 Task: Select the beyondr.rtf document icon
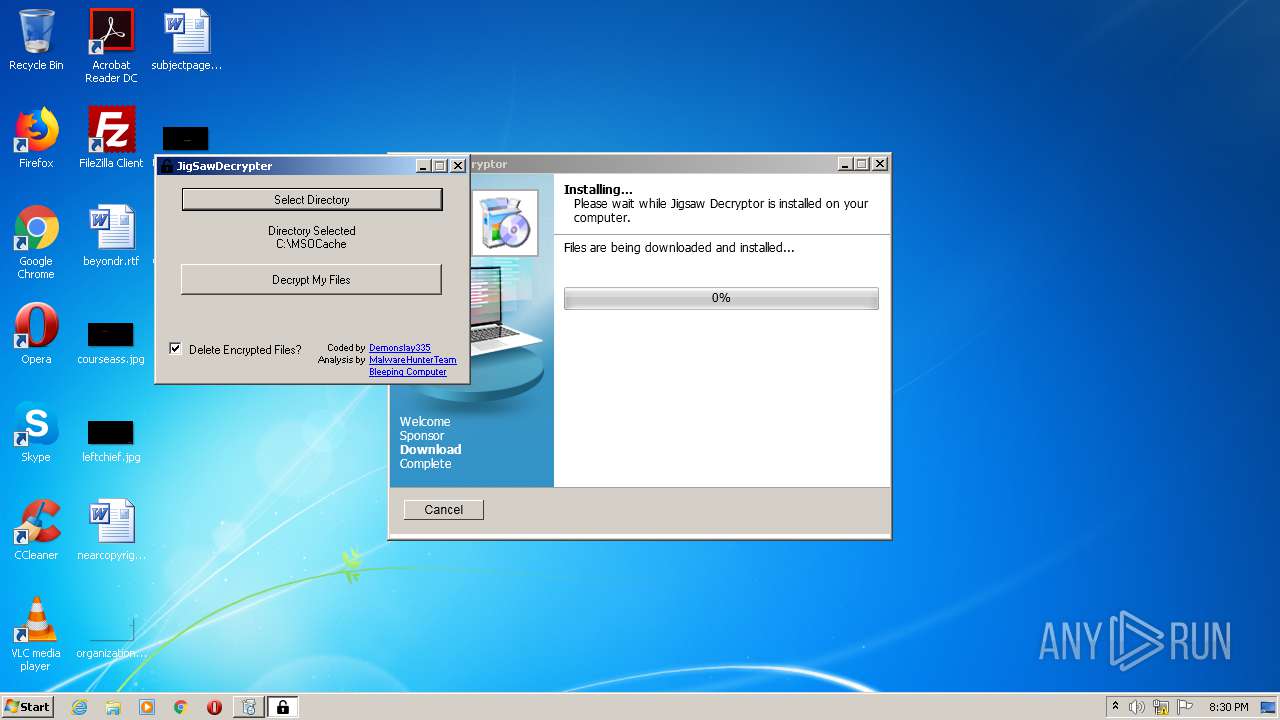(111, 236)
